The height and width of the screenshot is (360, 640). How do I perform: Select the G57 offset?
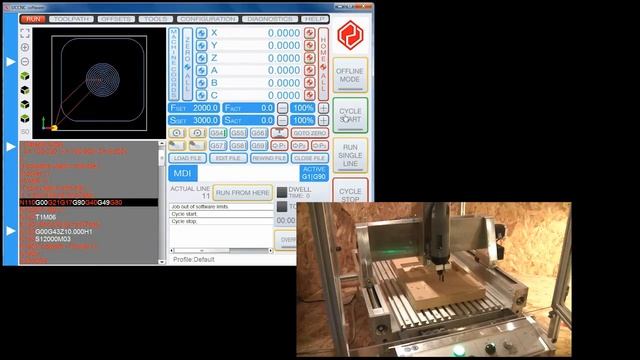tap(218, 145)
